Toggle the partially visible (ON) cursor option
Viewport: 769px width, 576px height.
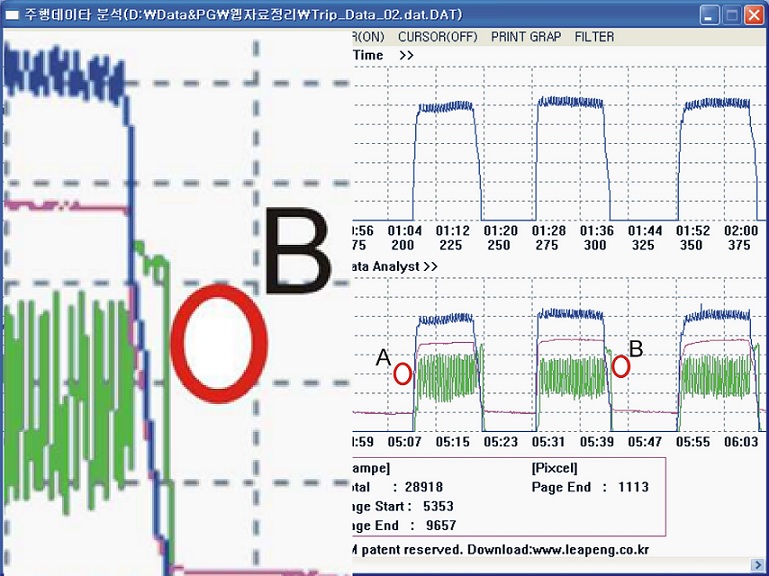[x=367, y=37]
